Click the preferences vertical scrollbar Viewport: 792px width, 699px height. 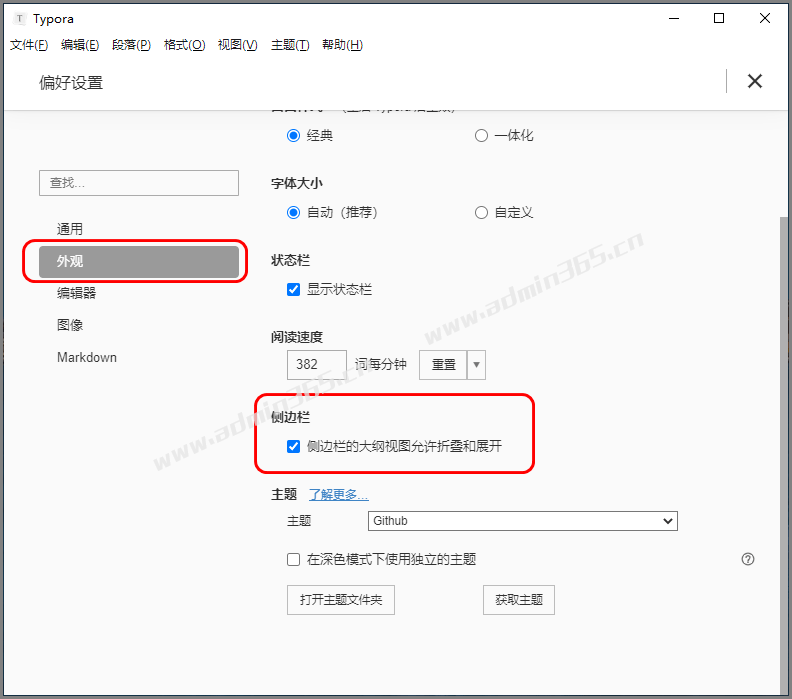click(783, 455)
